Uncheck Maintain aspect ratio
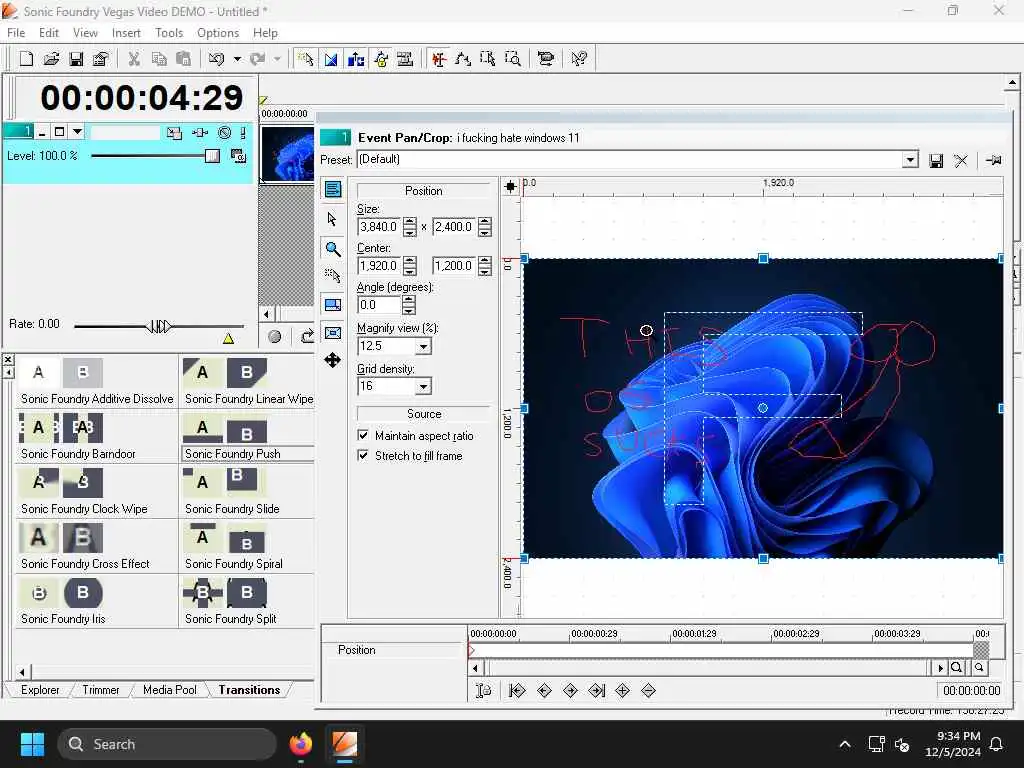1024x768 pixels. click(x=363, y=435)
